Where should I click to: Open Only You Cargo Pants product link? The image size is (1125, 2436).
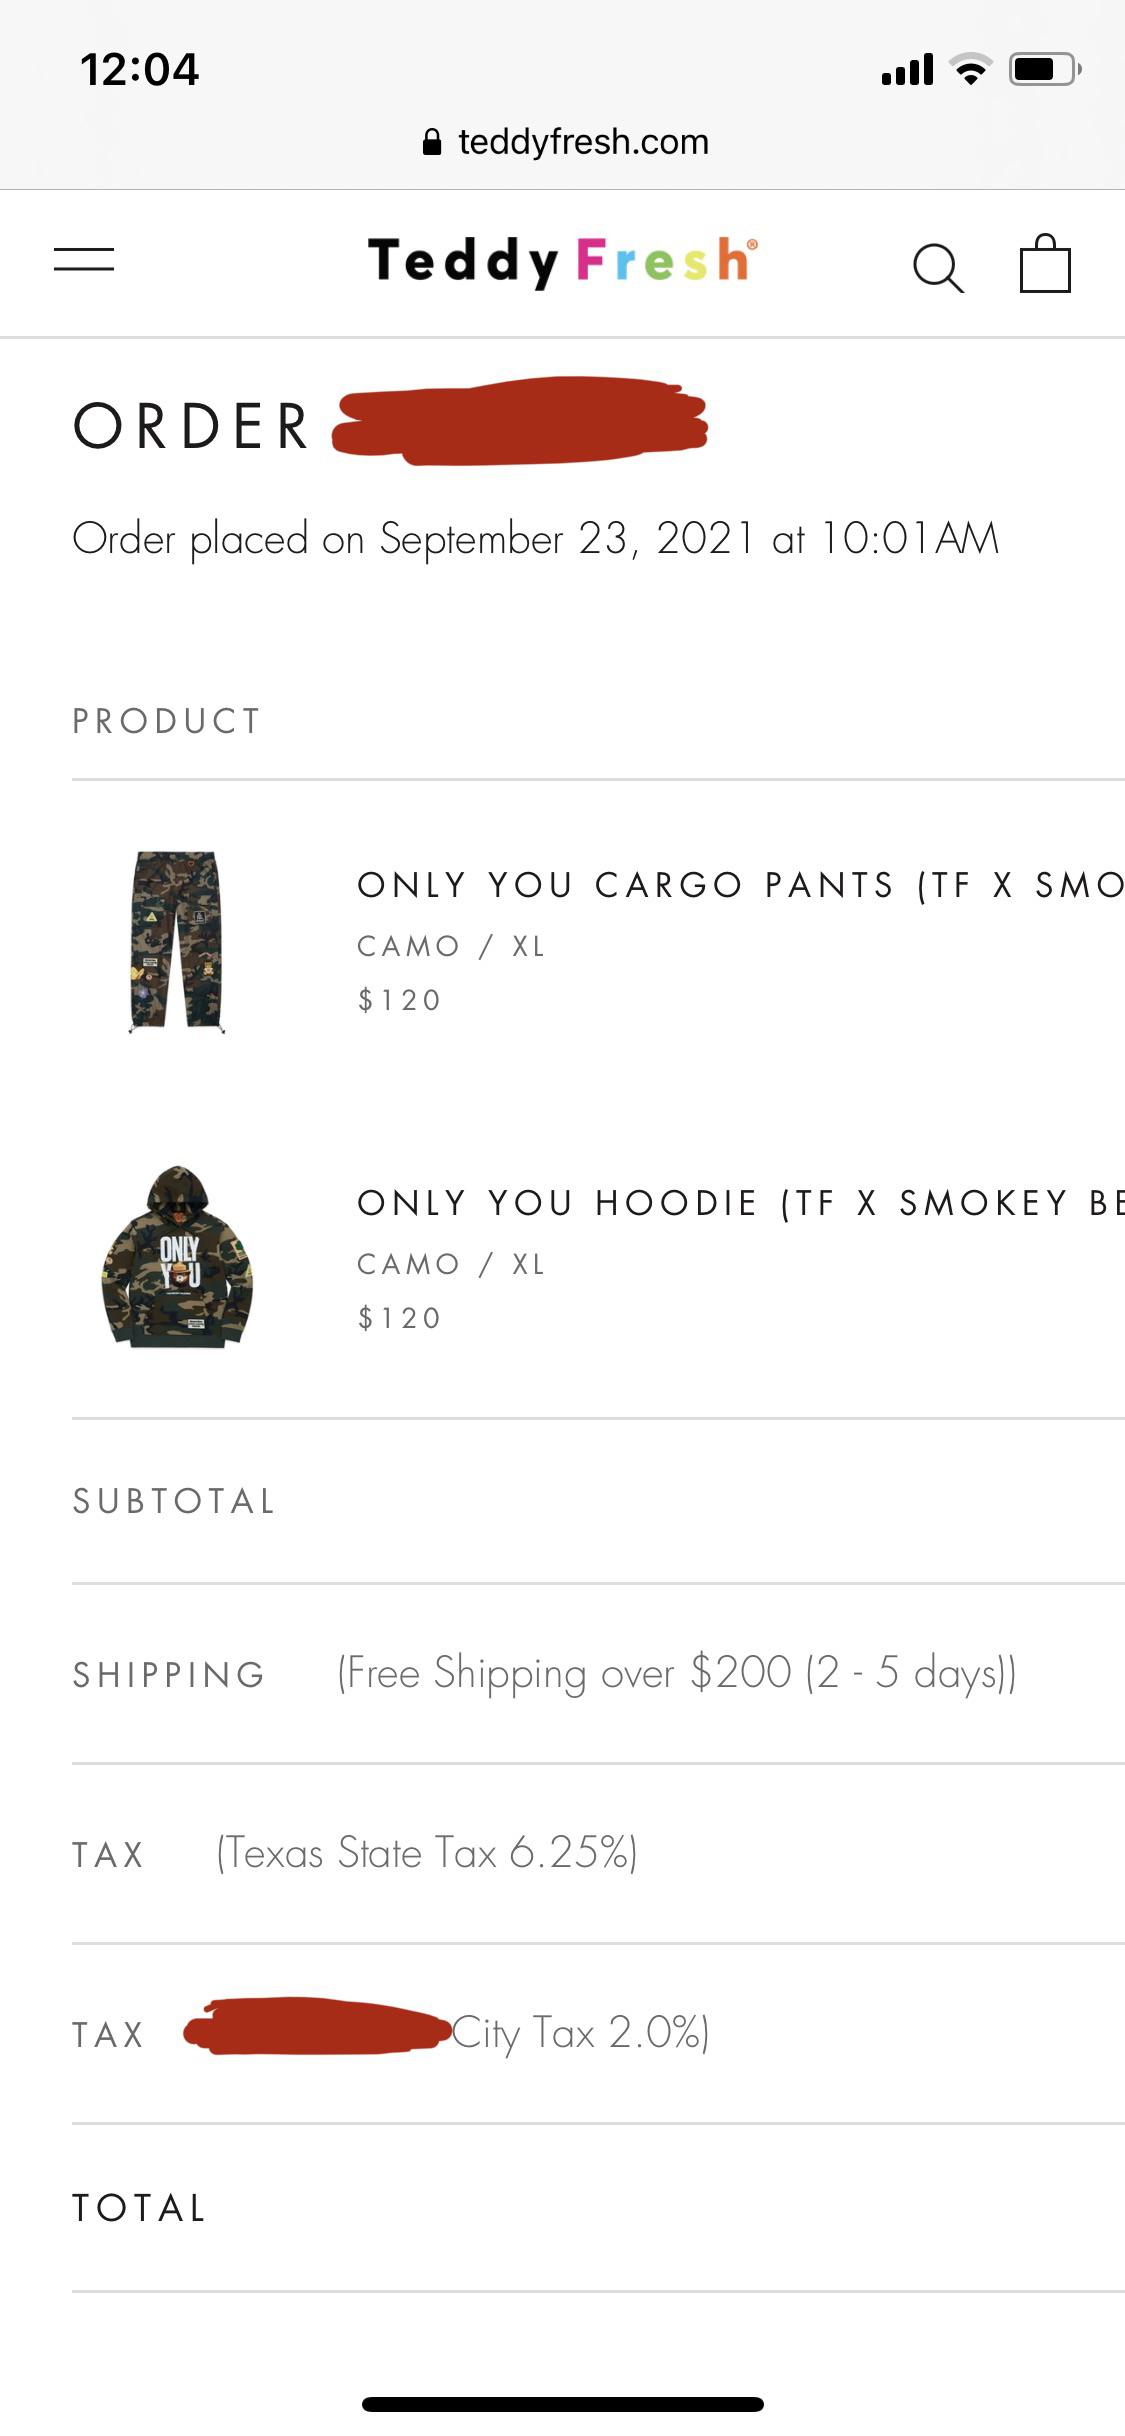[x=740, y=885]
